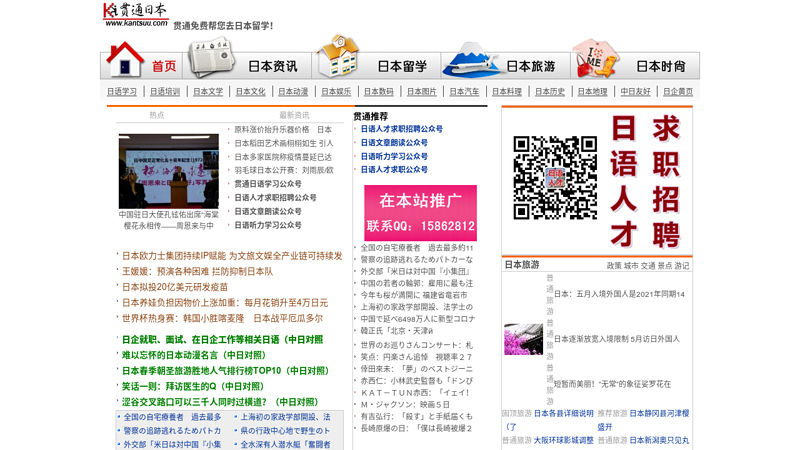The height and width of the screenshot is (450, 800).
Task: Go to 日本文学 in the sub-navigation
Action: pyautogui.click(x=208, y=92)
